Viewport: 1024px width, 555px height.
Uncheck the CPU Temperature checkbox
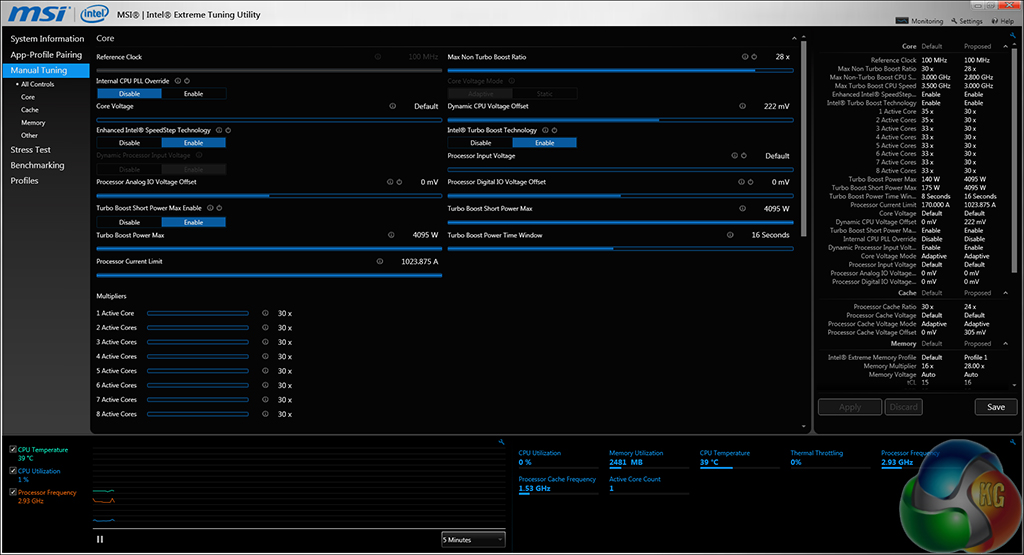[12, 451]
